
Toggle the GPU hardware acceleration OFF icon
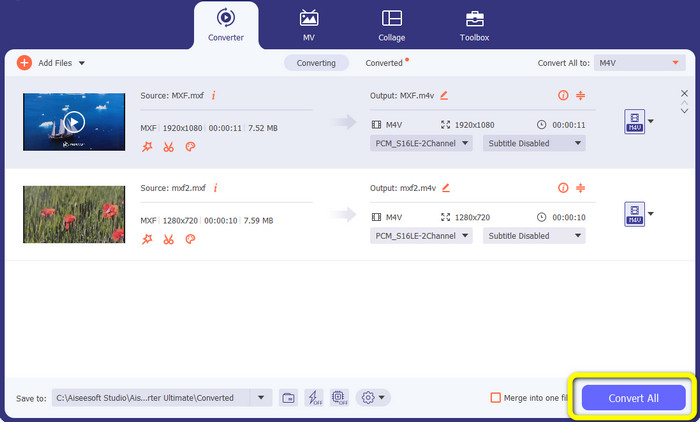coord(339,397)
